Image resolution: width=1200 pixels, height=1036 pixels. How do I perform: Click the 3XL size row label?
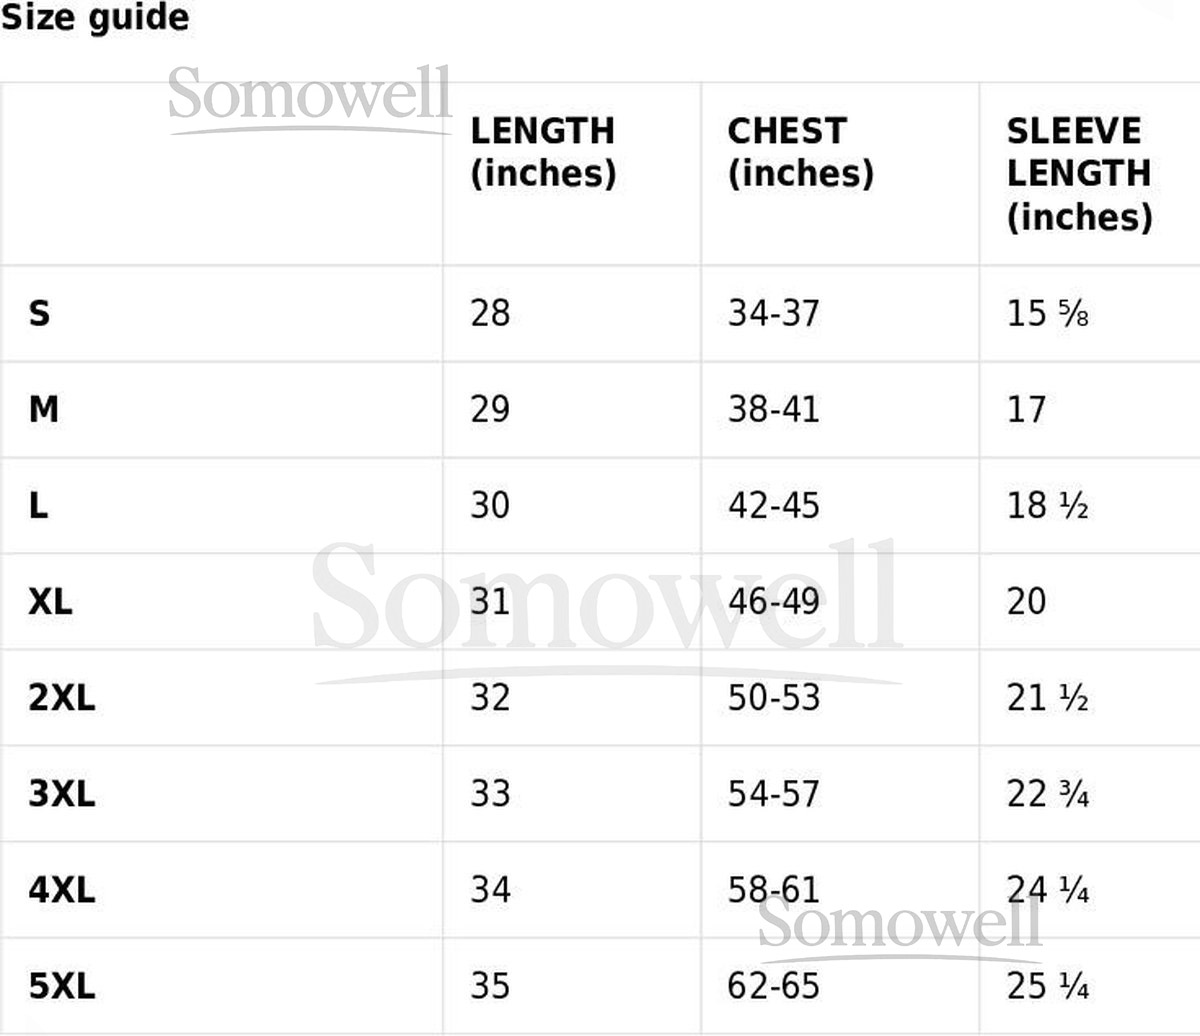click(62, 794)
